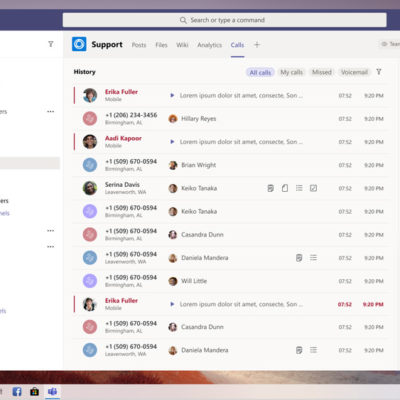Select the All calls filter pill
Viewport: 400px width, 400px height.
[260, 72]
